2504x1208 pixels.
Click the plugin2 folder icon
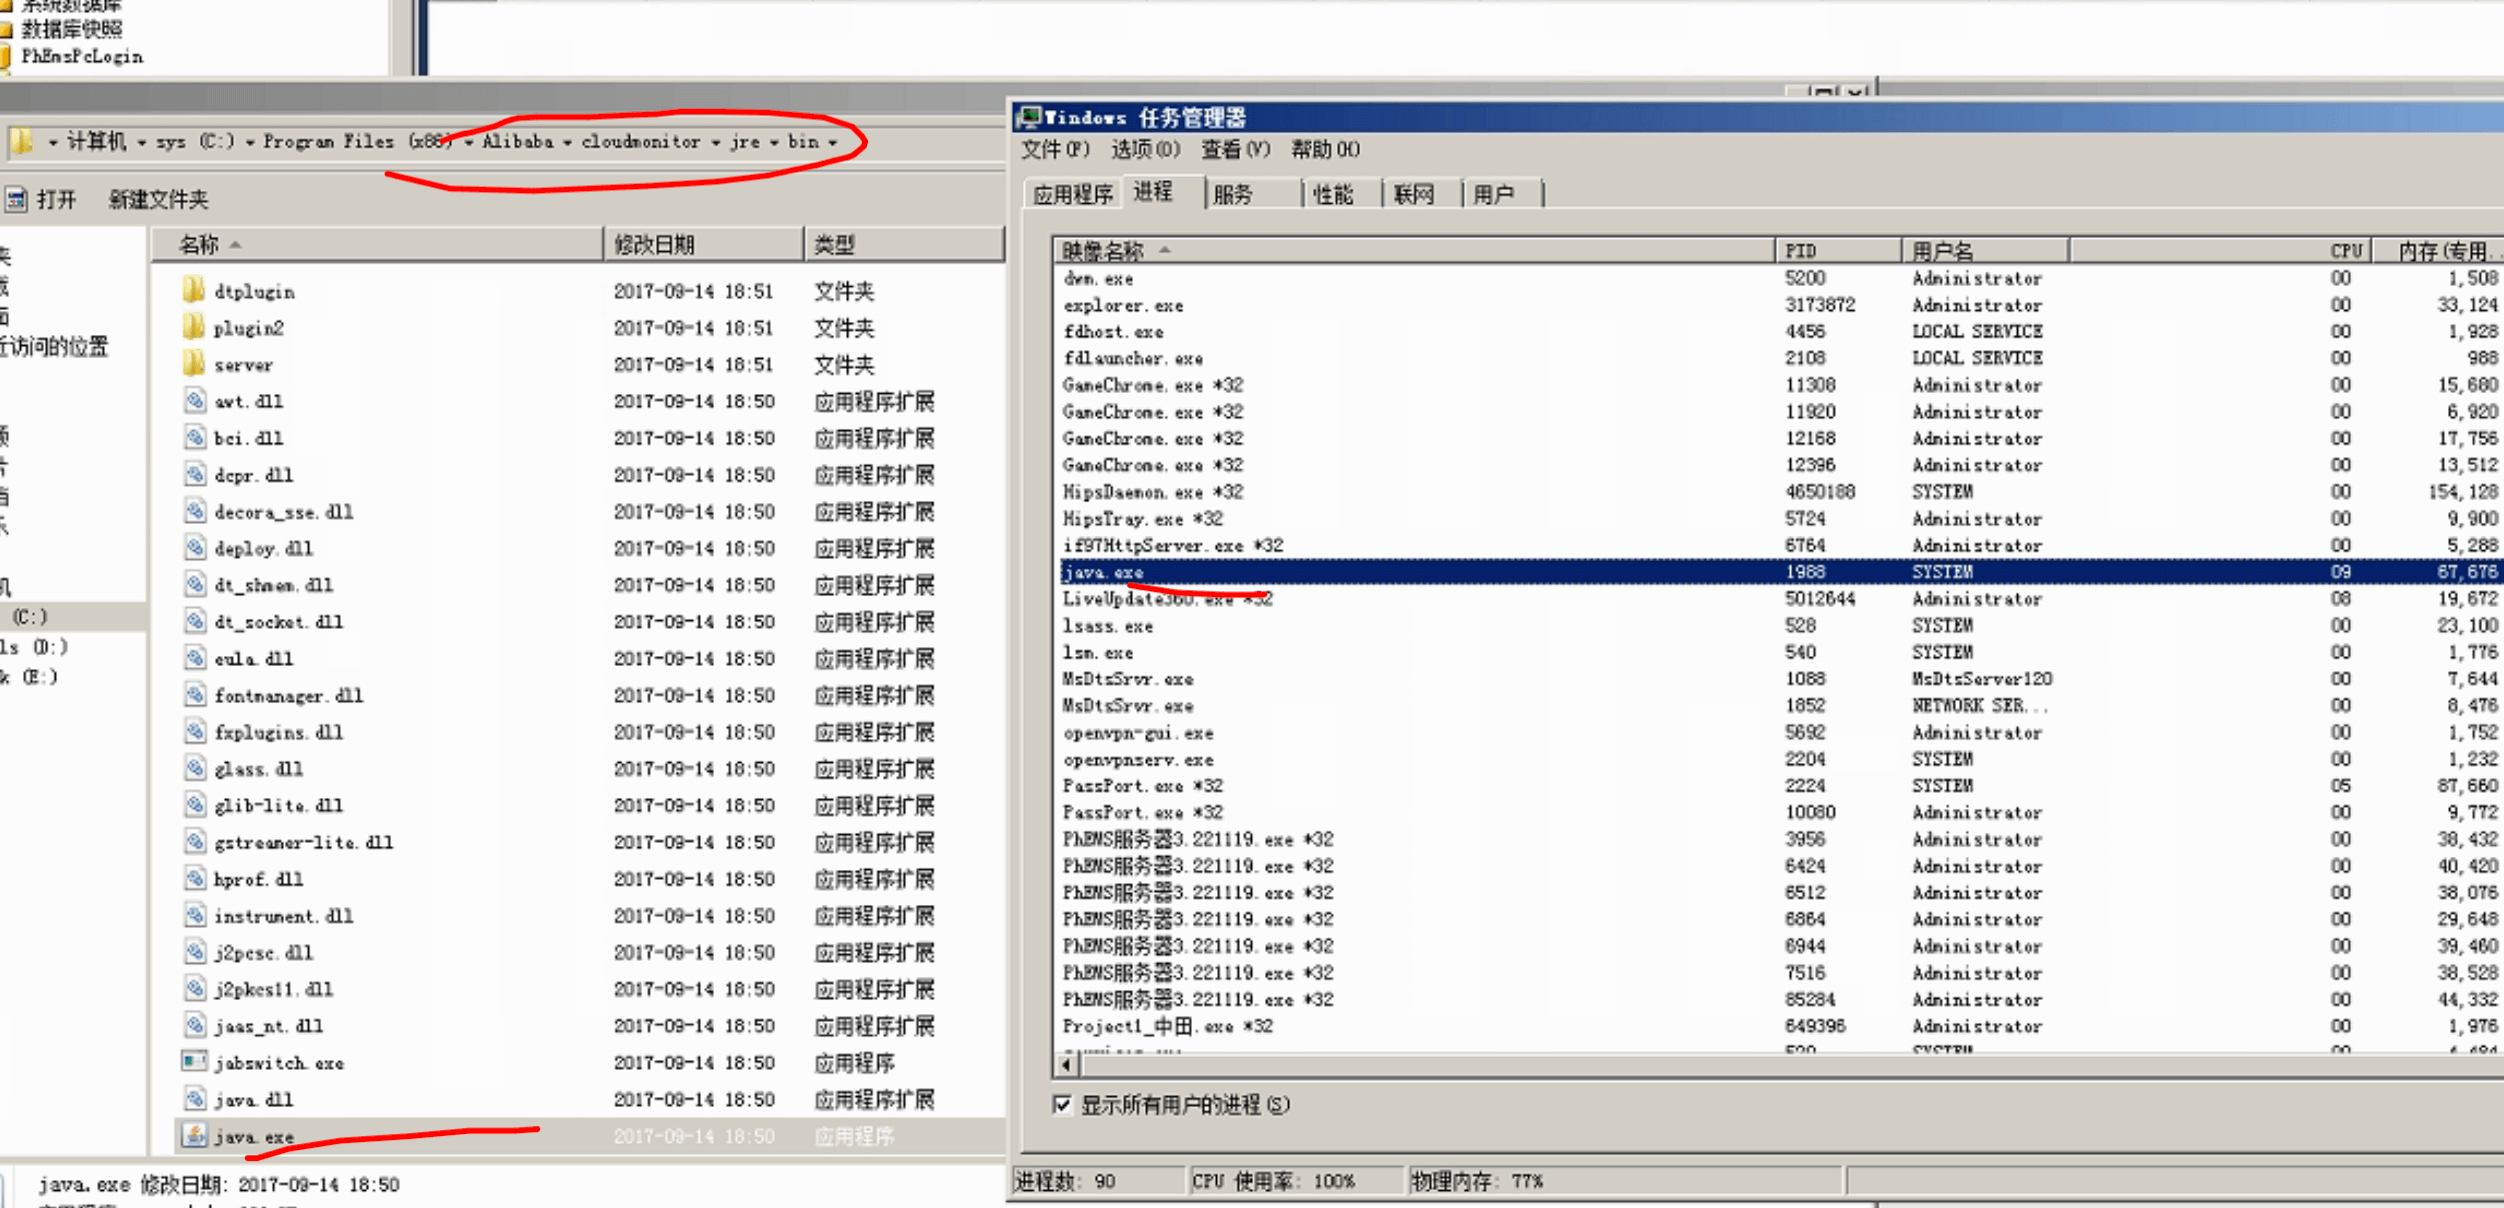tap(194, 327)
